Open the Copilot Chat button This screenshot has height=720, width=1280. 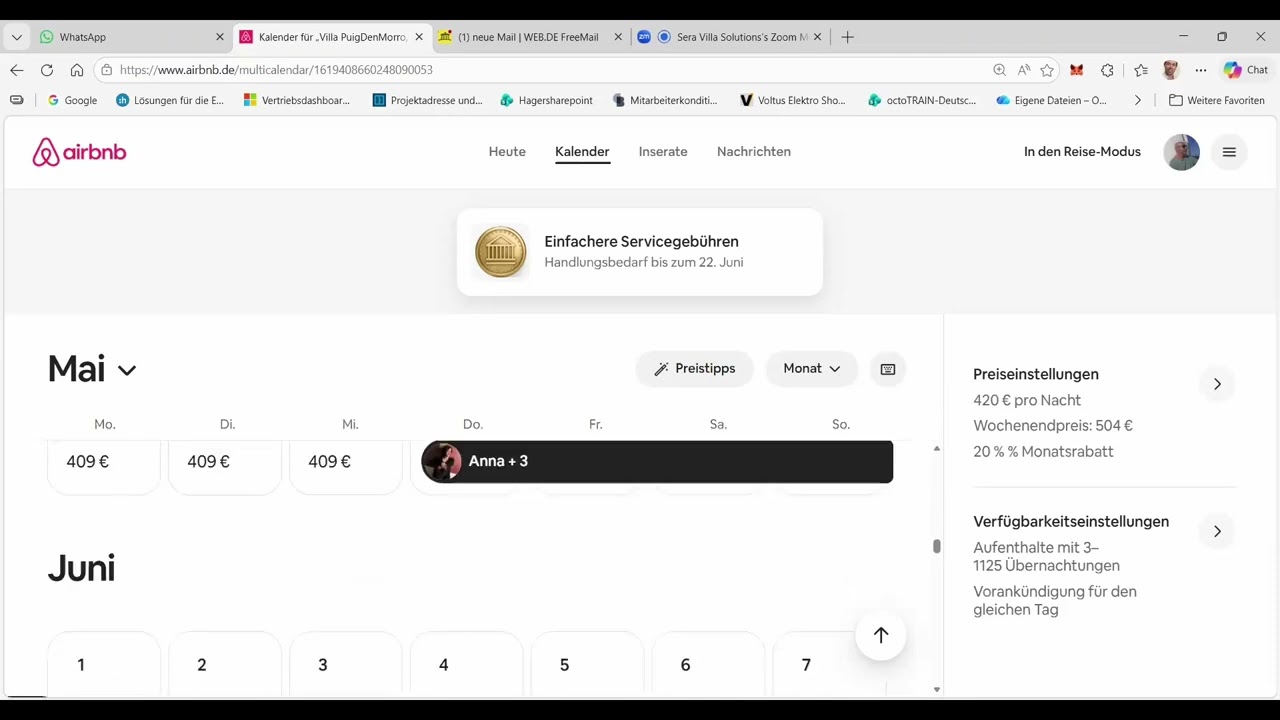(x=1246, y=70)
